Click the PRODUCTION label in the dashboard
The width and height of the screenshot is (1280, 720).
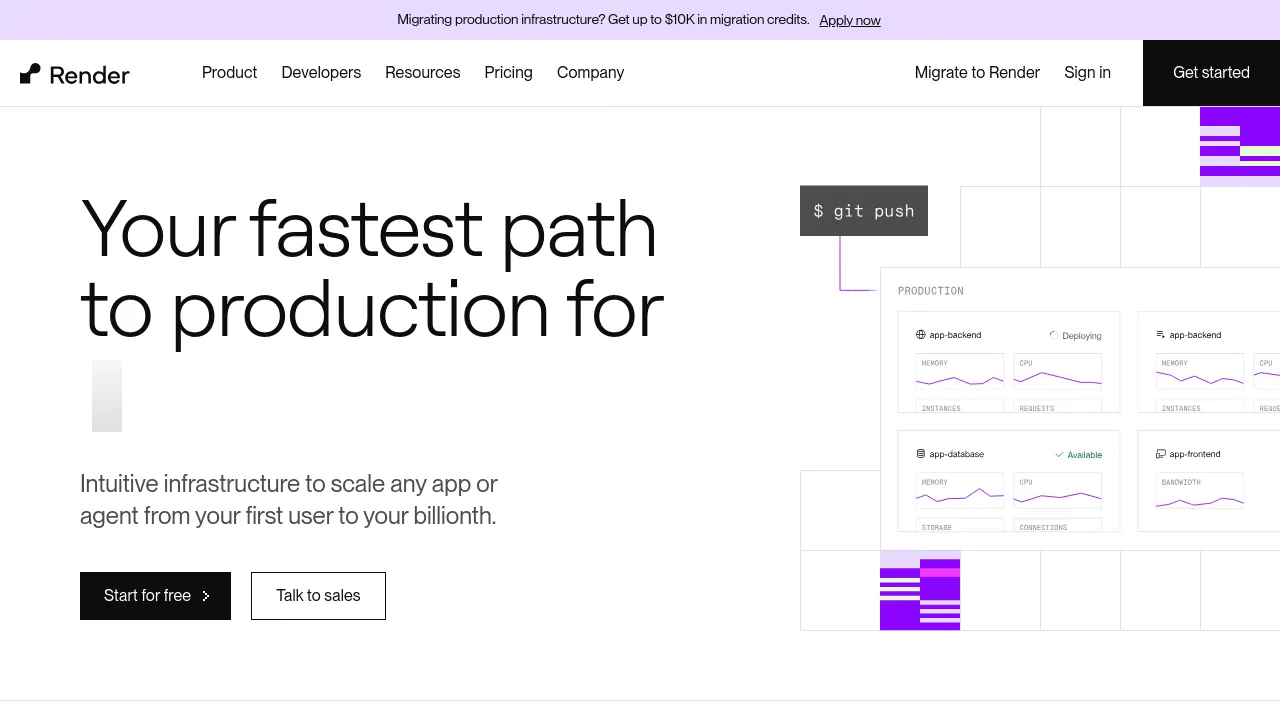(x=931, y=291)
